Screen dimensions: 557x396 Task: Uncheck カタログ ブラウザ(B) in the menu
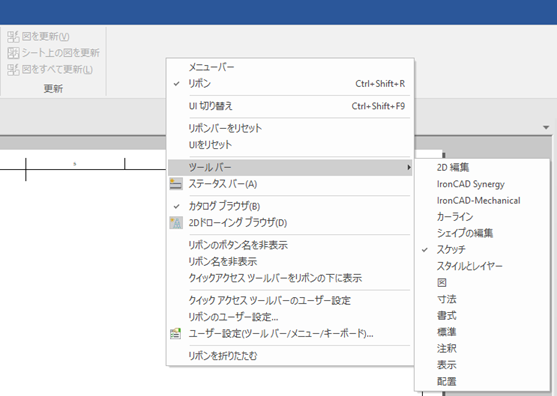pyautogui.click(x=290, y=206)
